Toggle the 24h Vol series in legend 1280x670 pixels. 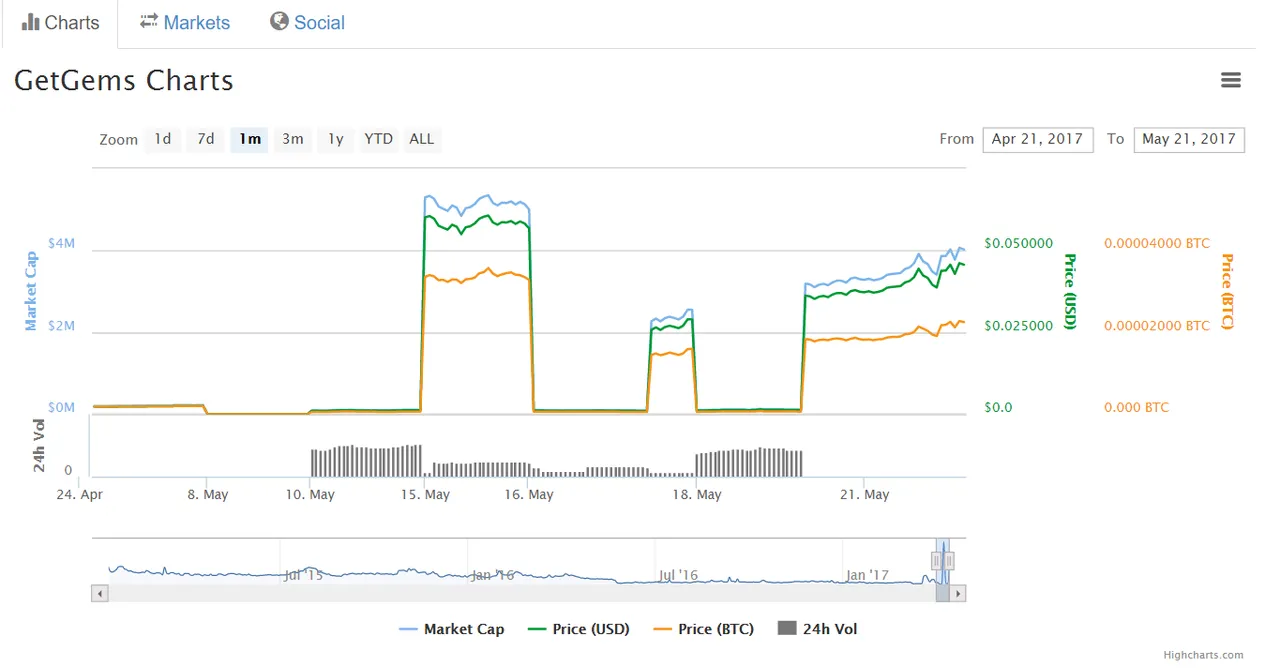pos(817,629)
